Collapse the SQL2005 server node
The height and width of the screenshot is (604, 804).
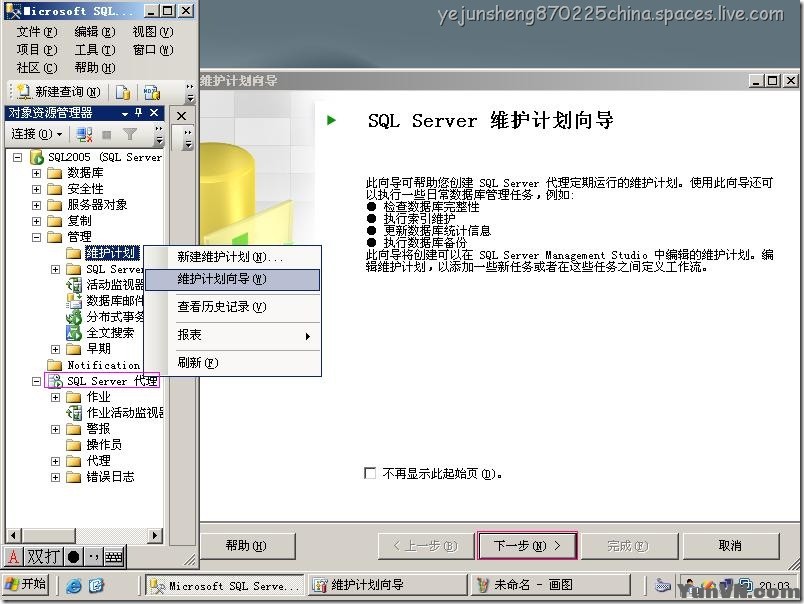click(17, 157)
